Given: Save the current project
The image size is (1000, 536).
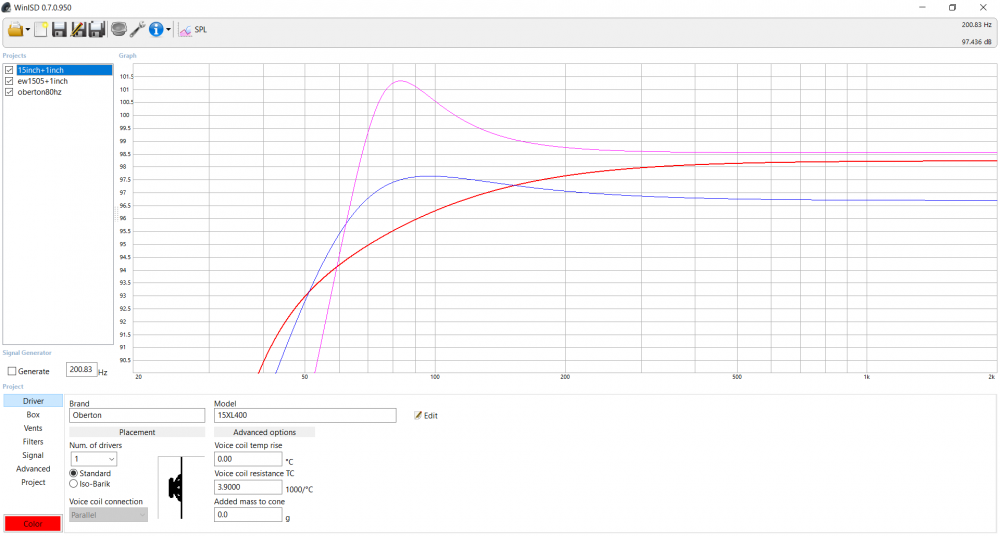Looking at the screenshot, I should (59, 29).
